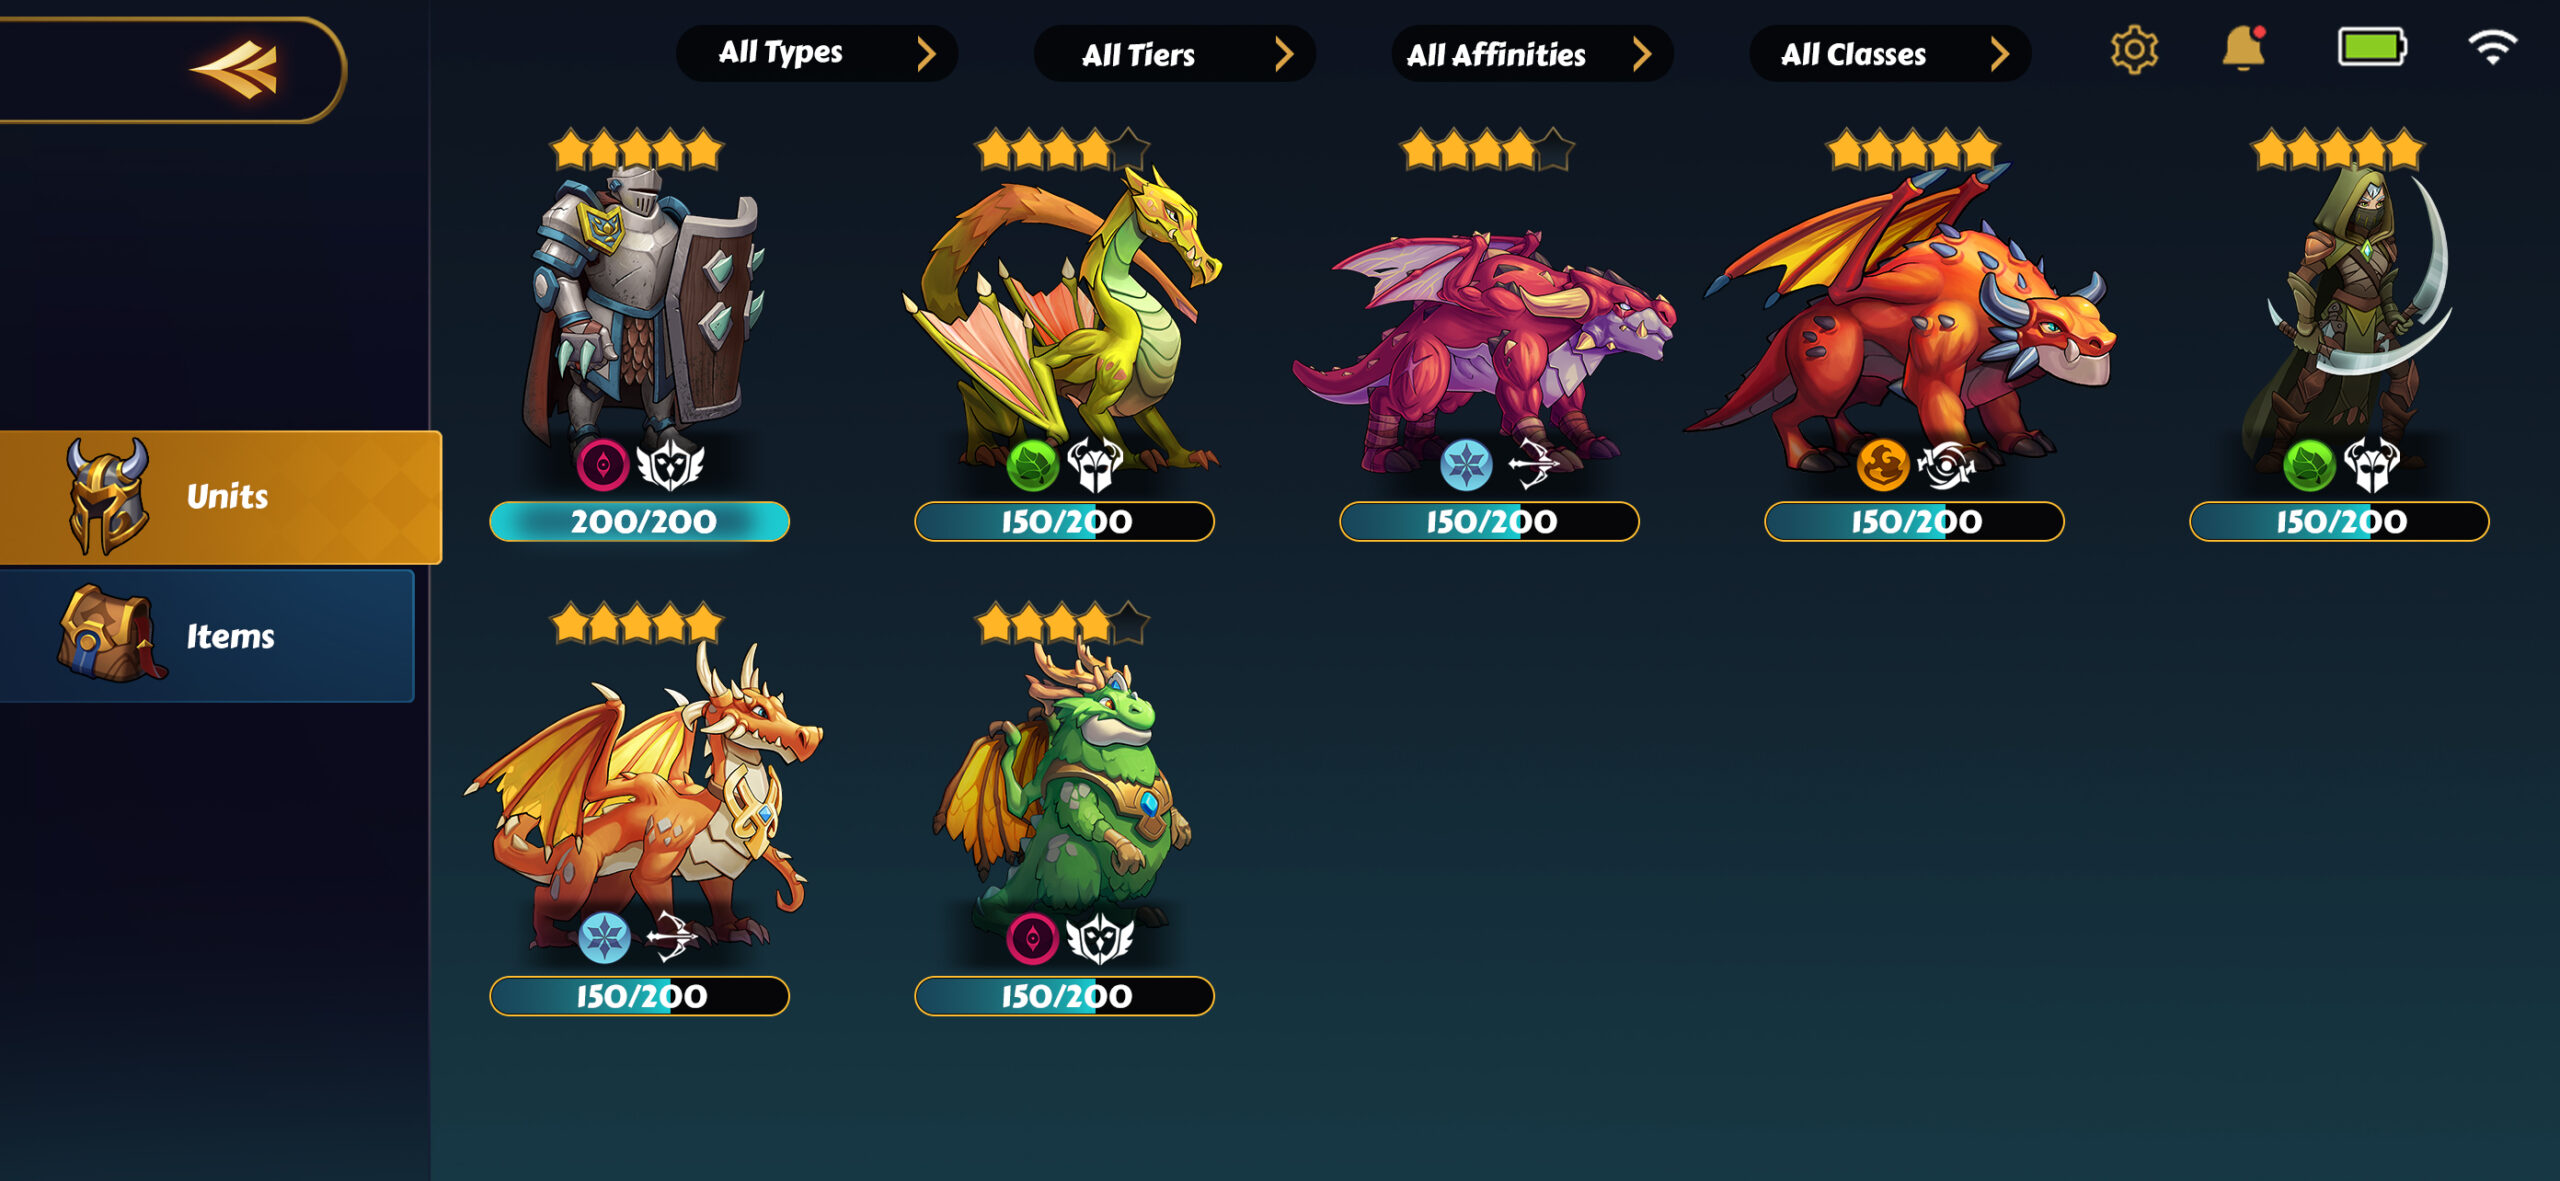This screenshot has width=2560, height=1181.
Task: Tap the golden back arrow
Action: tap(236, 69)
